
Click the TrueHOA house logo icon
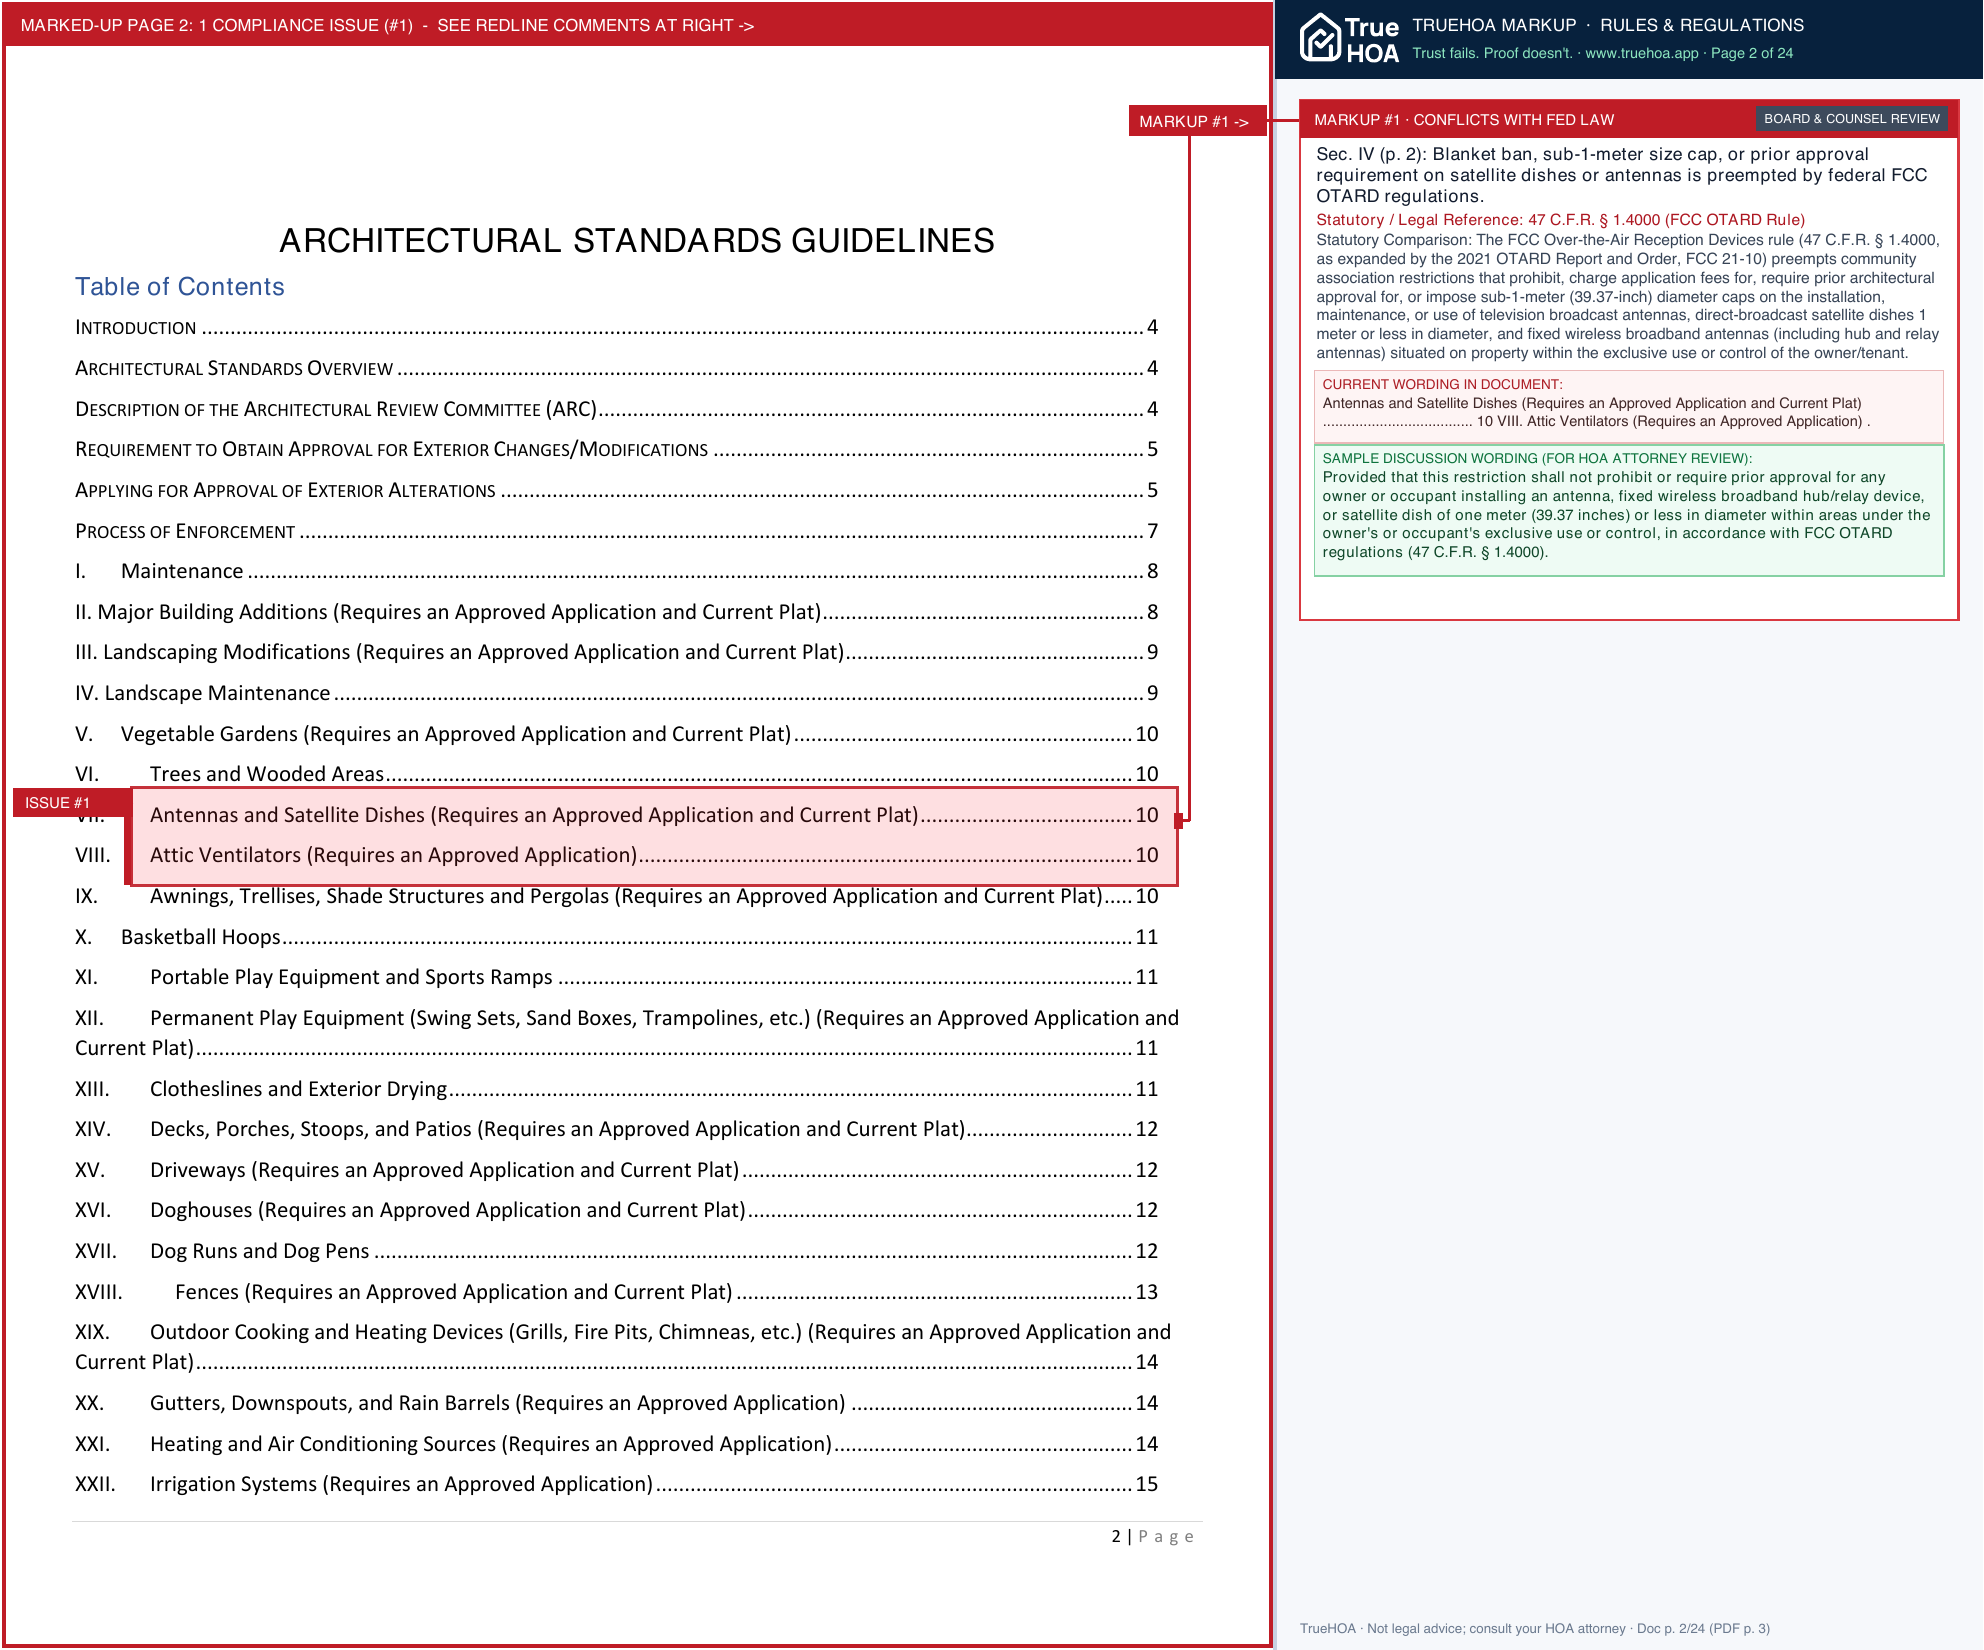click(1320, 38)
